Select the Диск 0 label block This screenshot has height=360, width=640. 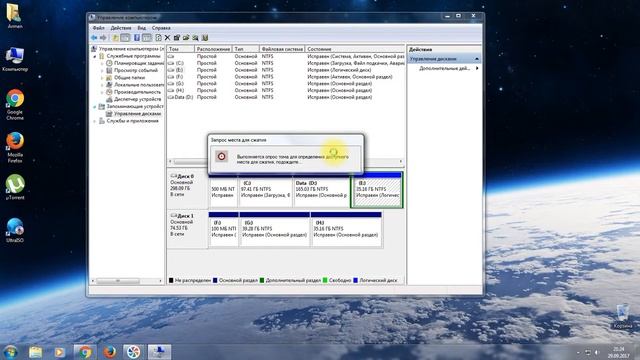tap(187, 190)
